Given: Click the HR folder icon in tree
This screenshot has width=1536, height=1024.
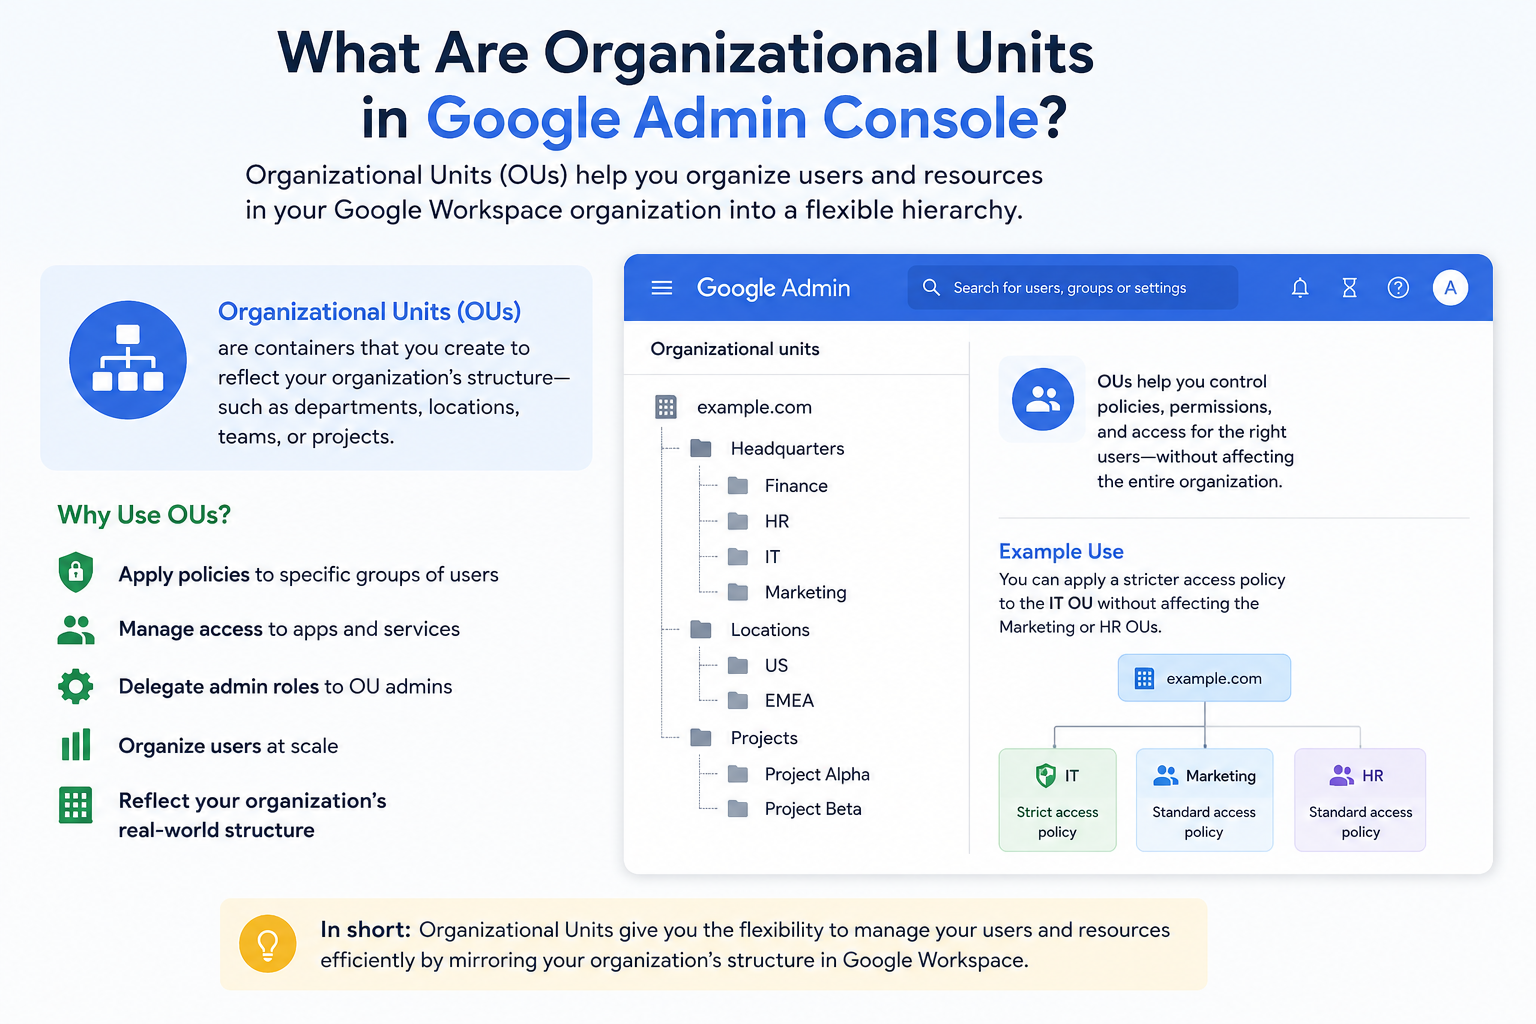Looking at the screenshot, I should (x=738, y=521).
